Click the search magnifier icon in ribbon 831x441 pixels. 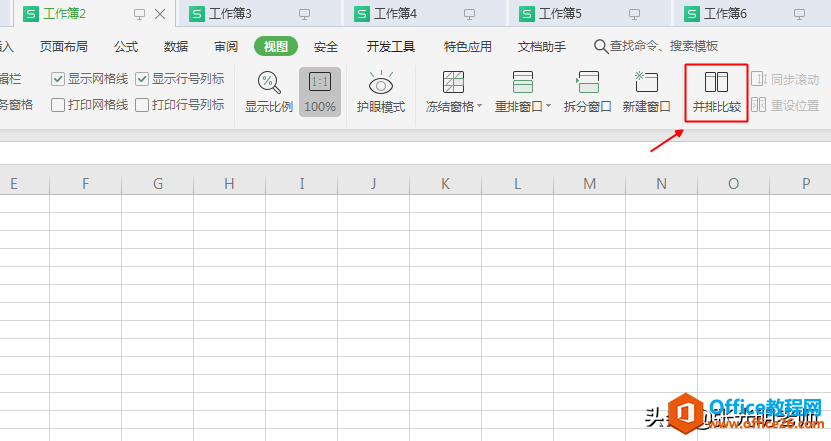tap(600, 47)
